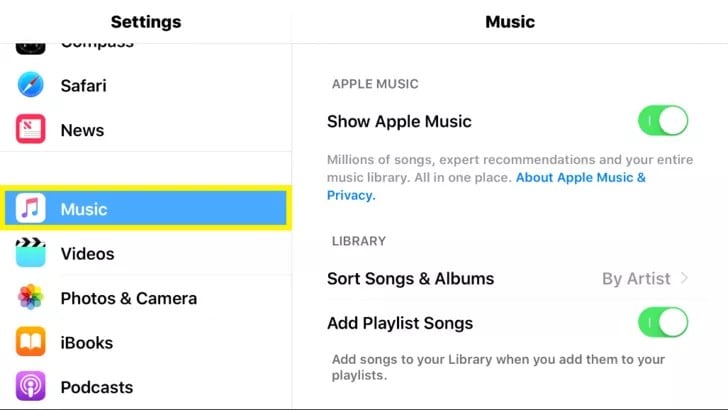
Task: Tap the partially hidden Compass icon
Action: click(31, 46)
